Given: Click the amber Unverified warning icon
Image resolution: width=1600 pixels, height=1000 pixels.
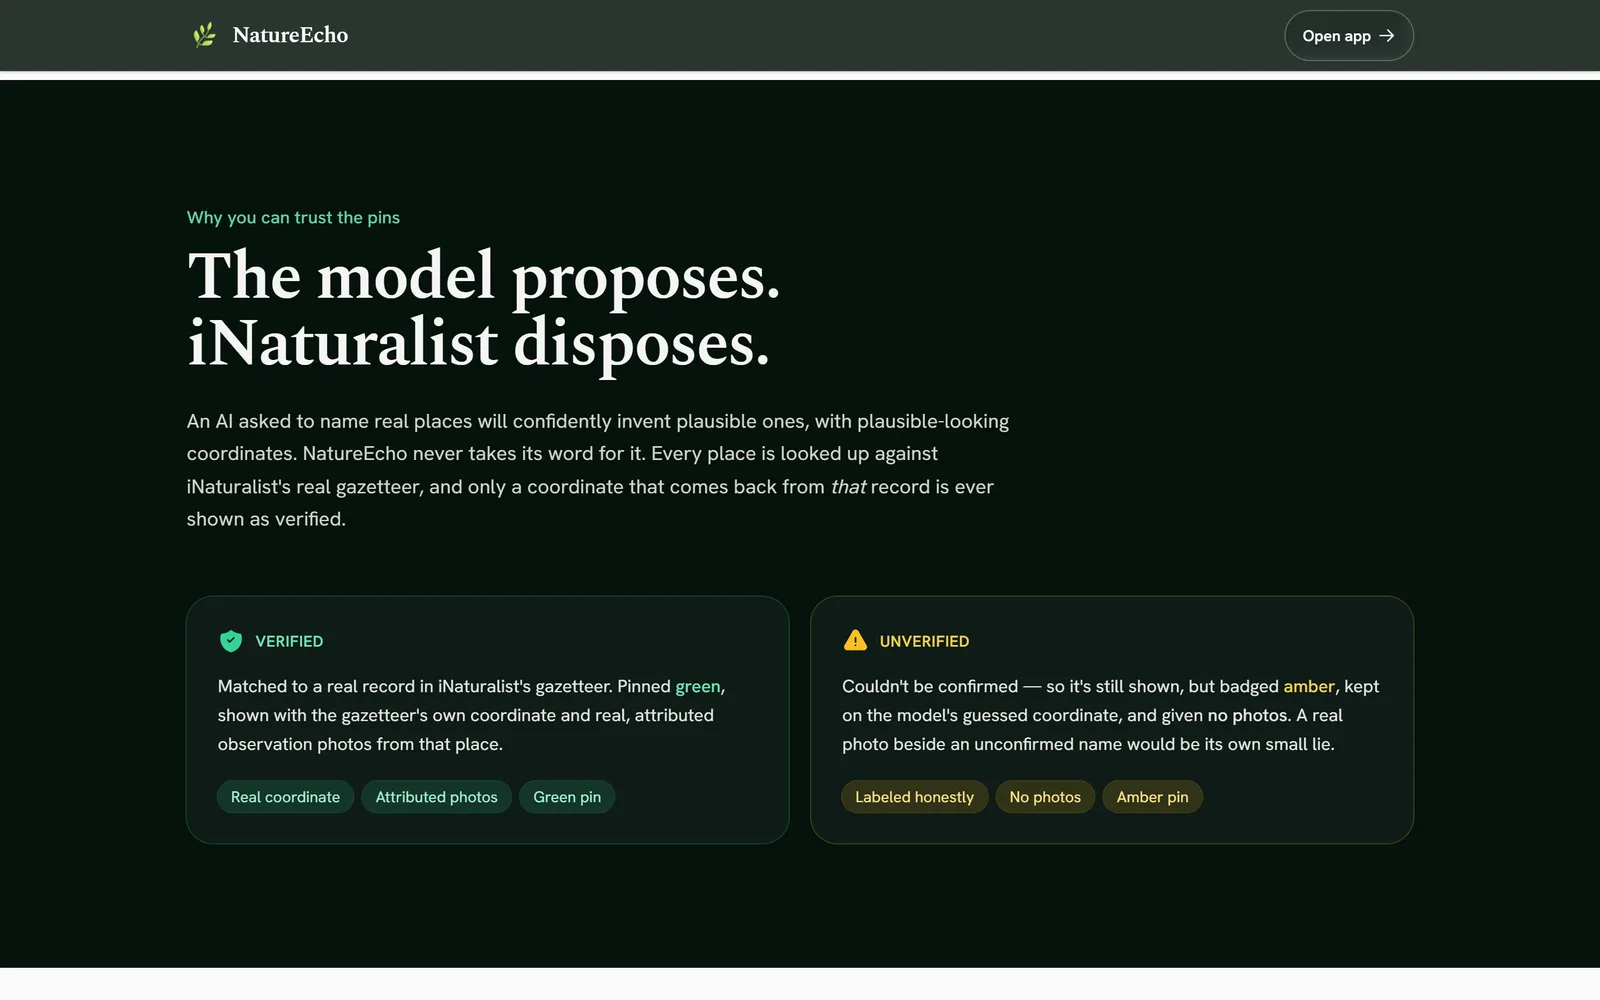Looking at the screenshot, I should coord(855,641).
